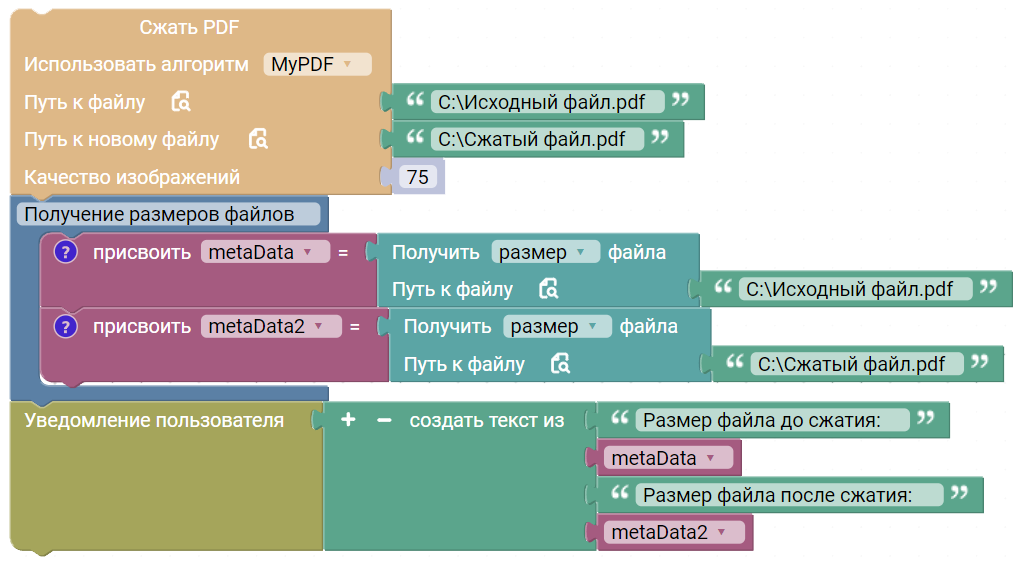Image resolution: width=1021 pixels, height=563 pixels.
Task: Open metaData2 variable dropdown in text join block
Action: coord(674,532)
